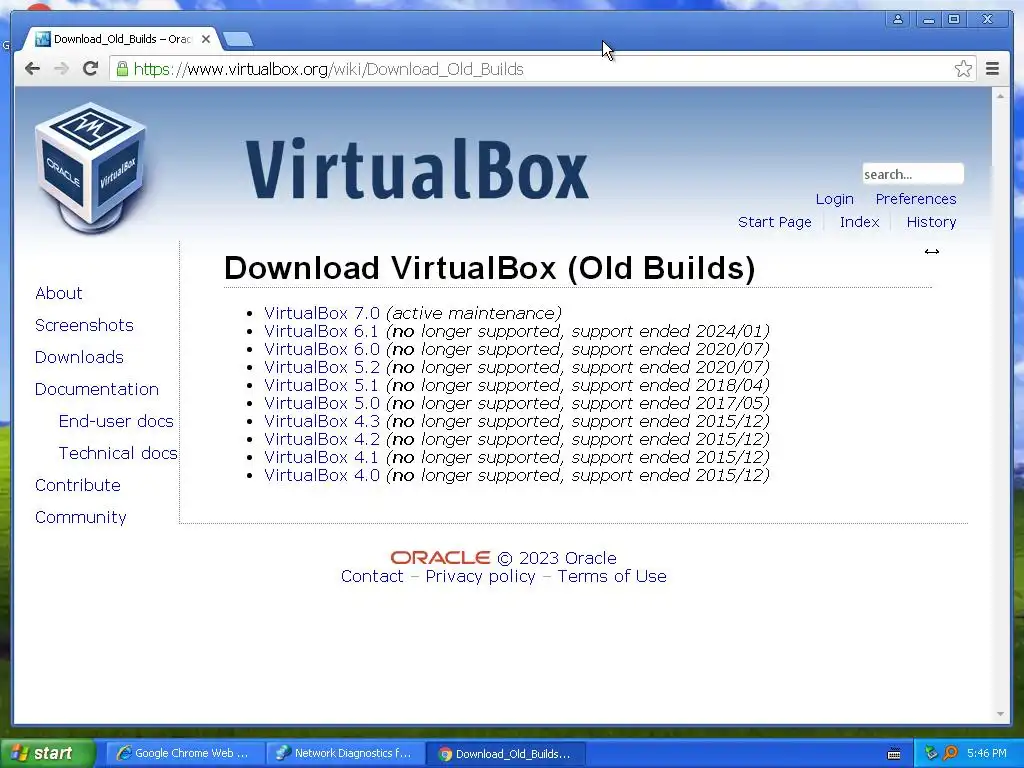Click the Oracle logo in the footer
The image size is (1024, 768).
(440, 558)
